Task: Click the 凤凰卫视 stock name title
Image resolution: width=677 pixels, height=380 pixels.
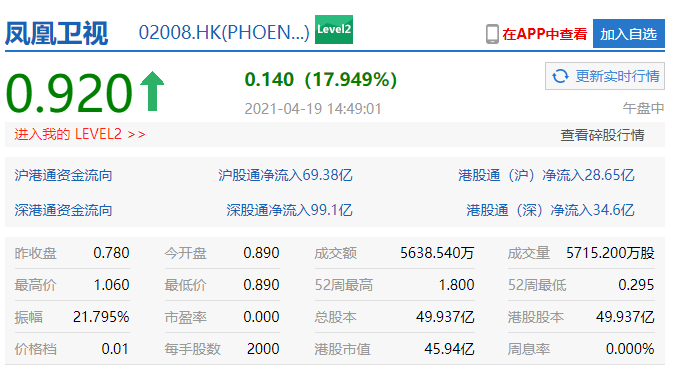Action: [x=57, y=33]
